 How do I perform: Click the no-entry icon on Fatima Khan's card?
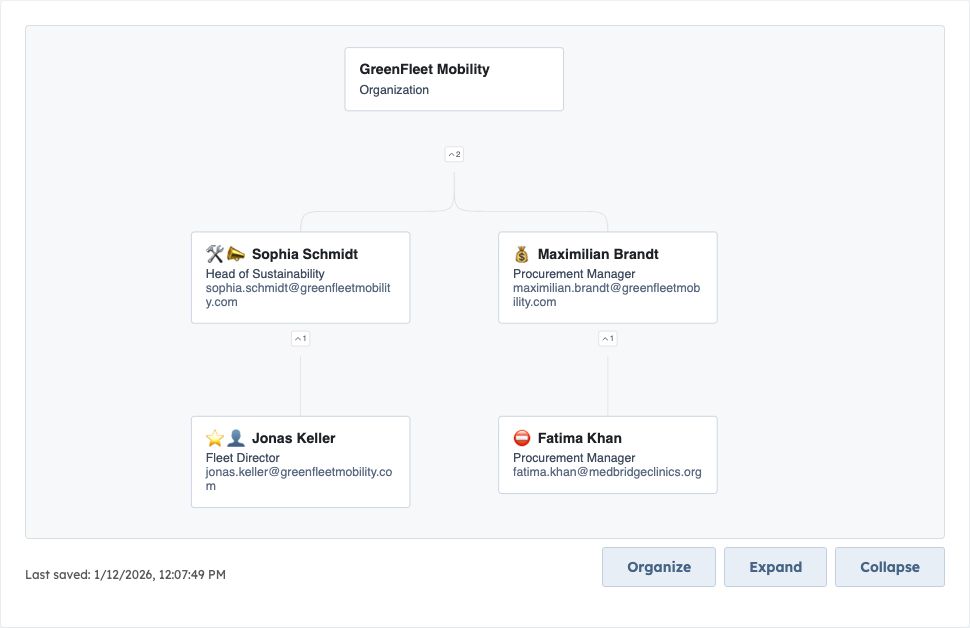click(x=524, y=437)
